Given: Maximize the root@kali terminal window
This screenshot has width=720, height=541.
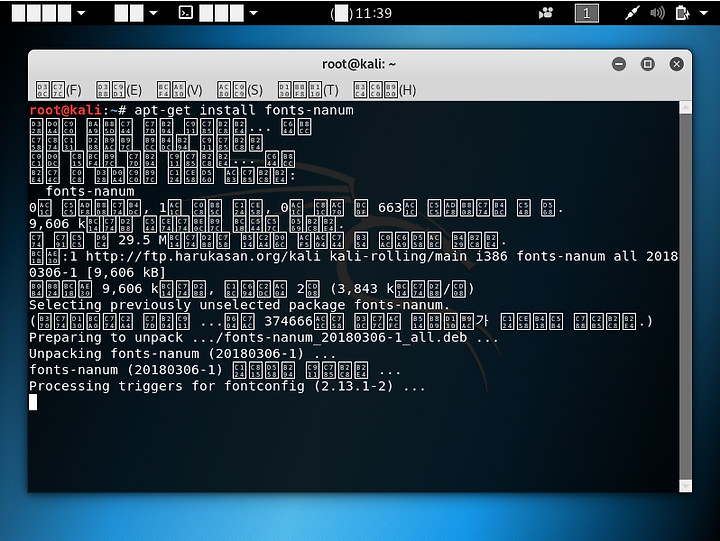Looking at the screenshot, I should (x=647, y=64).
